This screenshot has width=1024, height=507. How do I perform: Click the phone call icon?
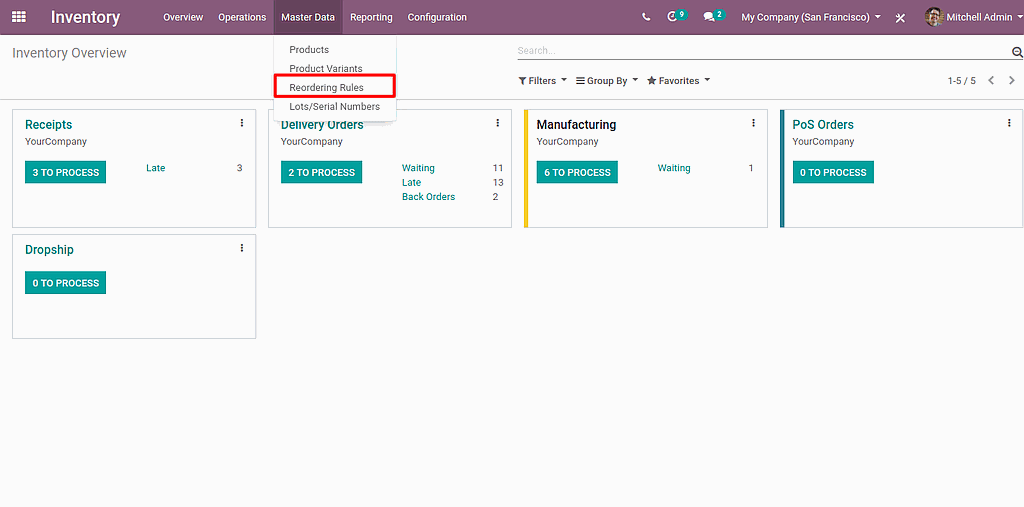click(x=646, y=17)
